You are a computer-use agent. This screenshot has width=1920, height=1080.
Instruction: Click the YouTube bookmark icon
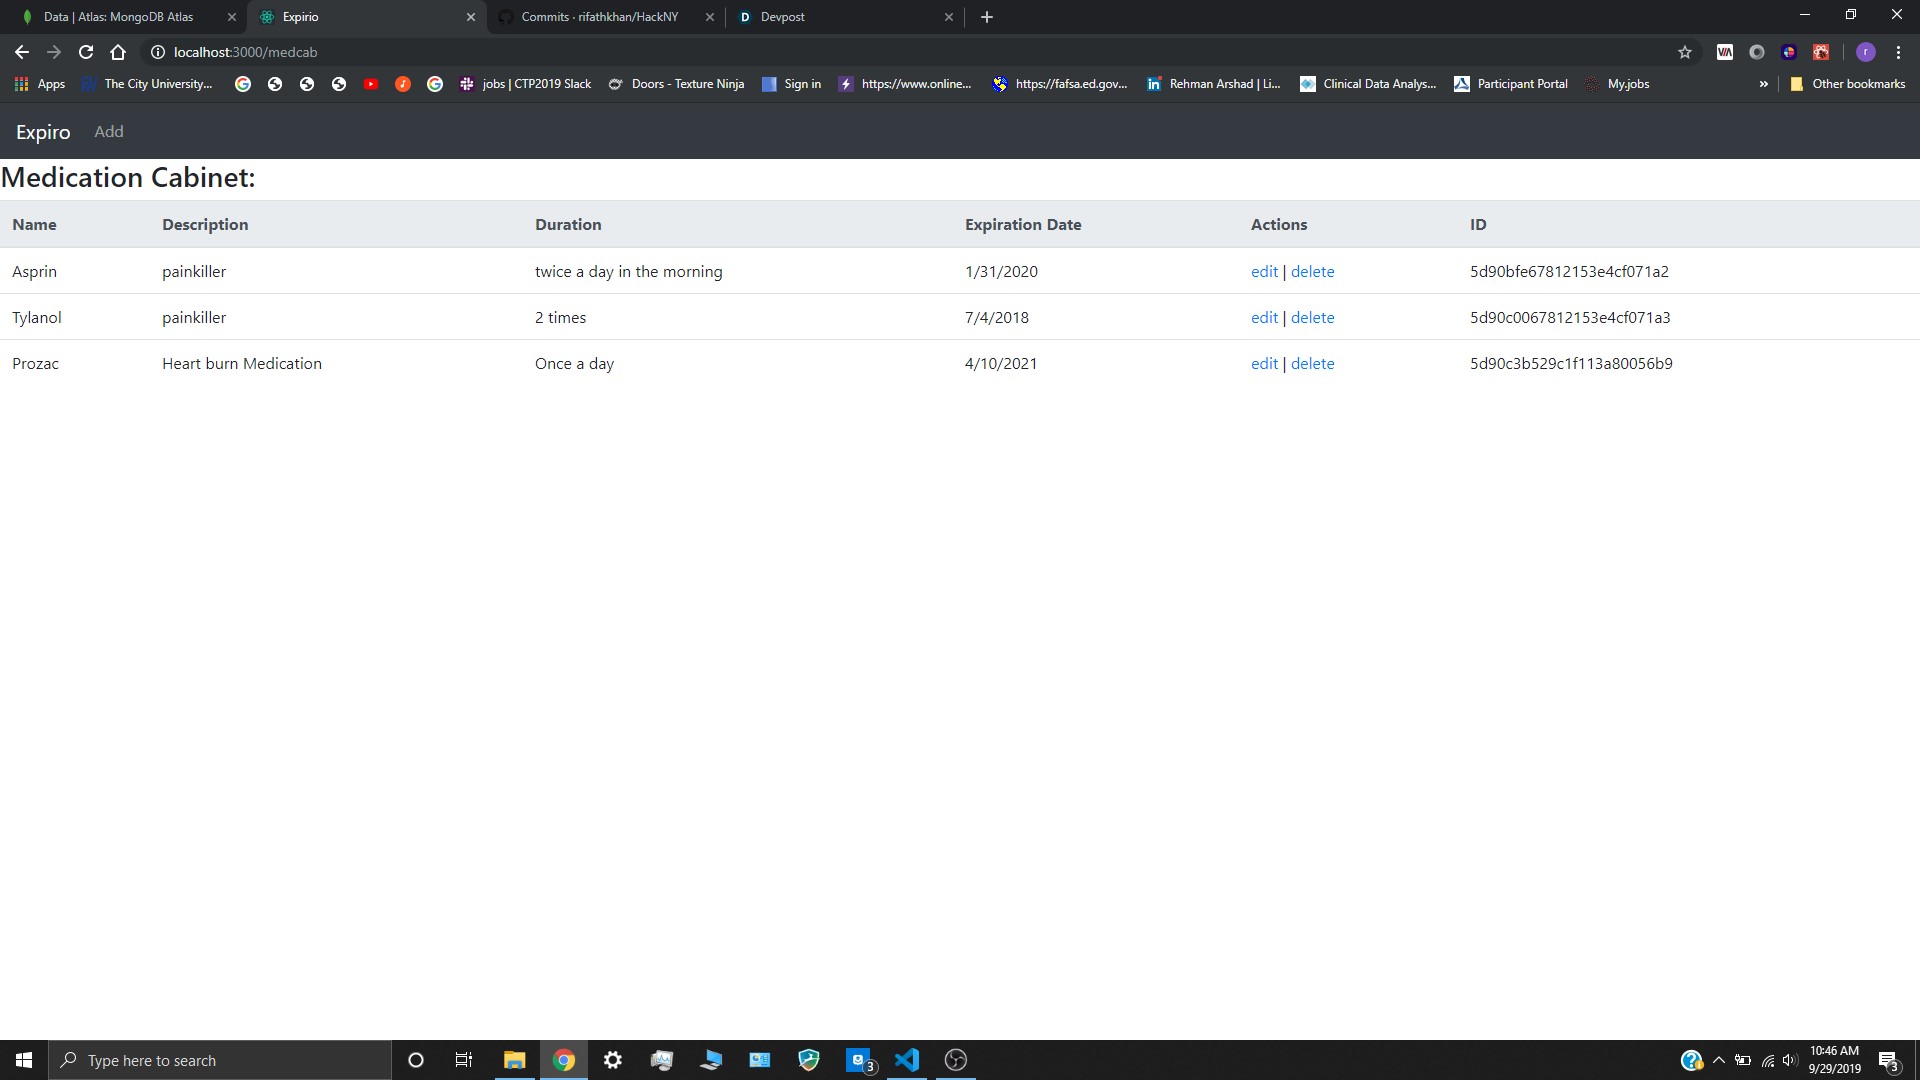click(371, 84)
